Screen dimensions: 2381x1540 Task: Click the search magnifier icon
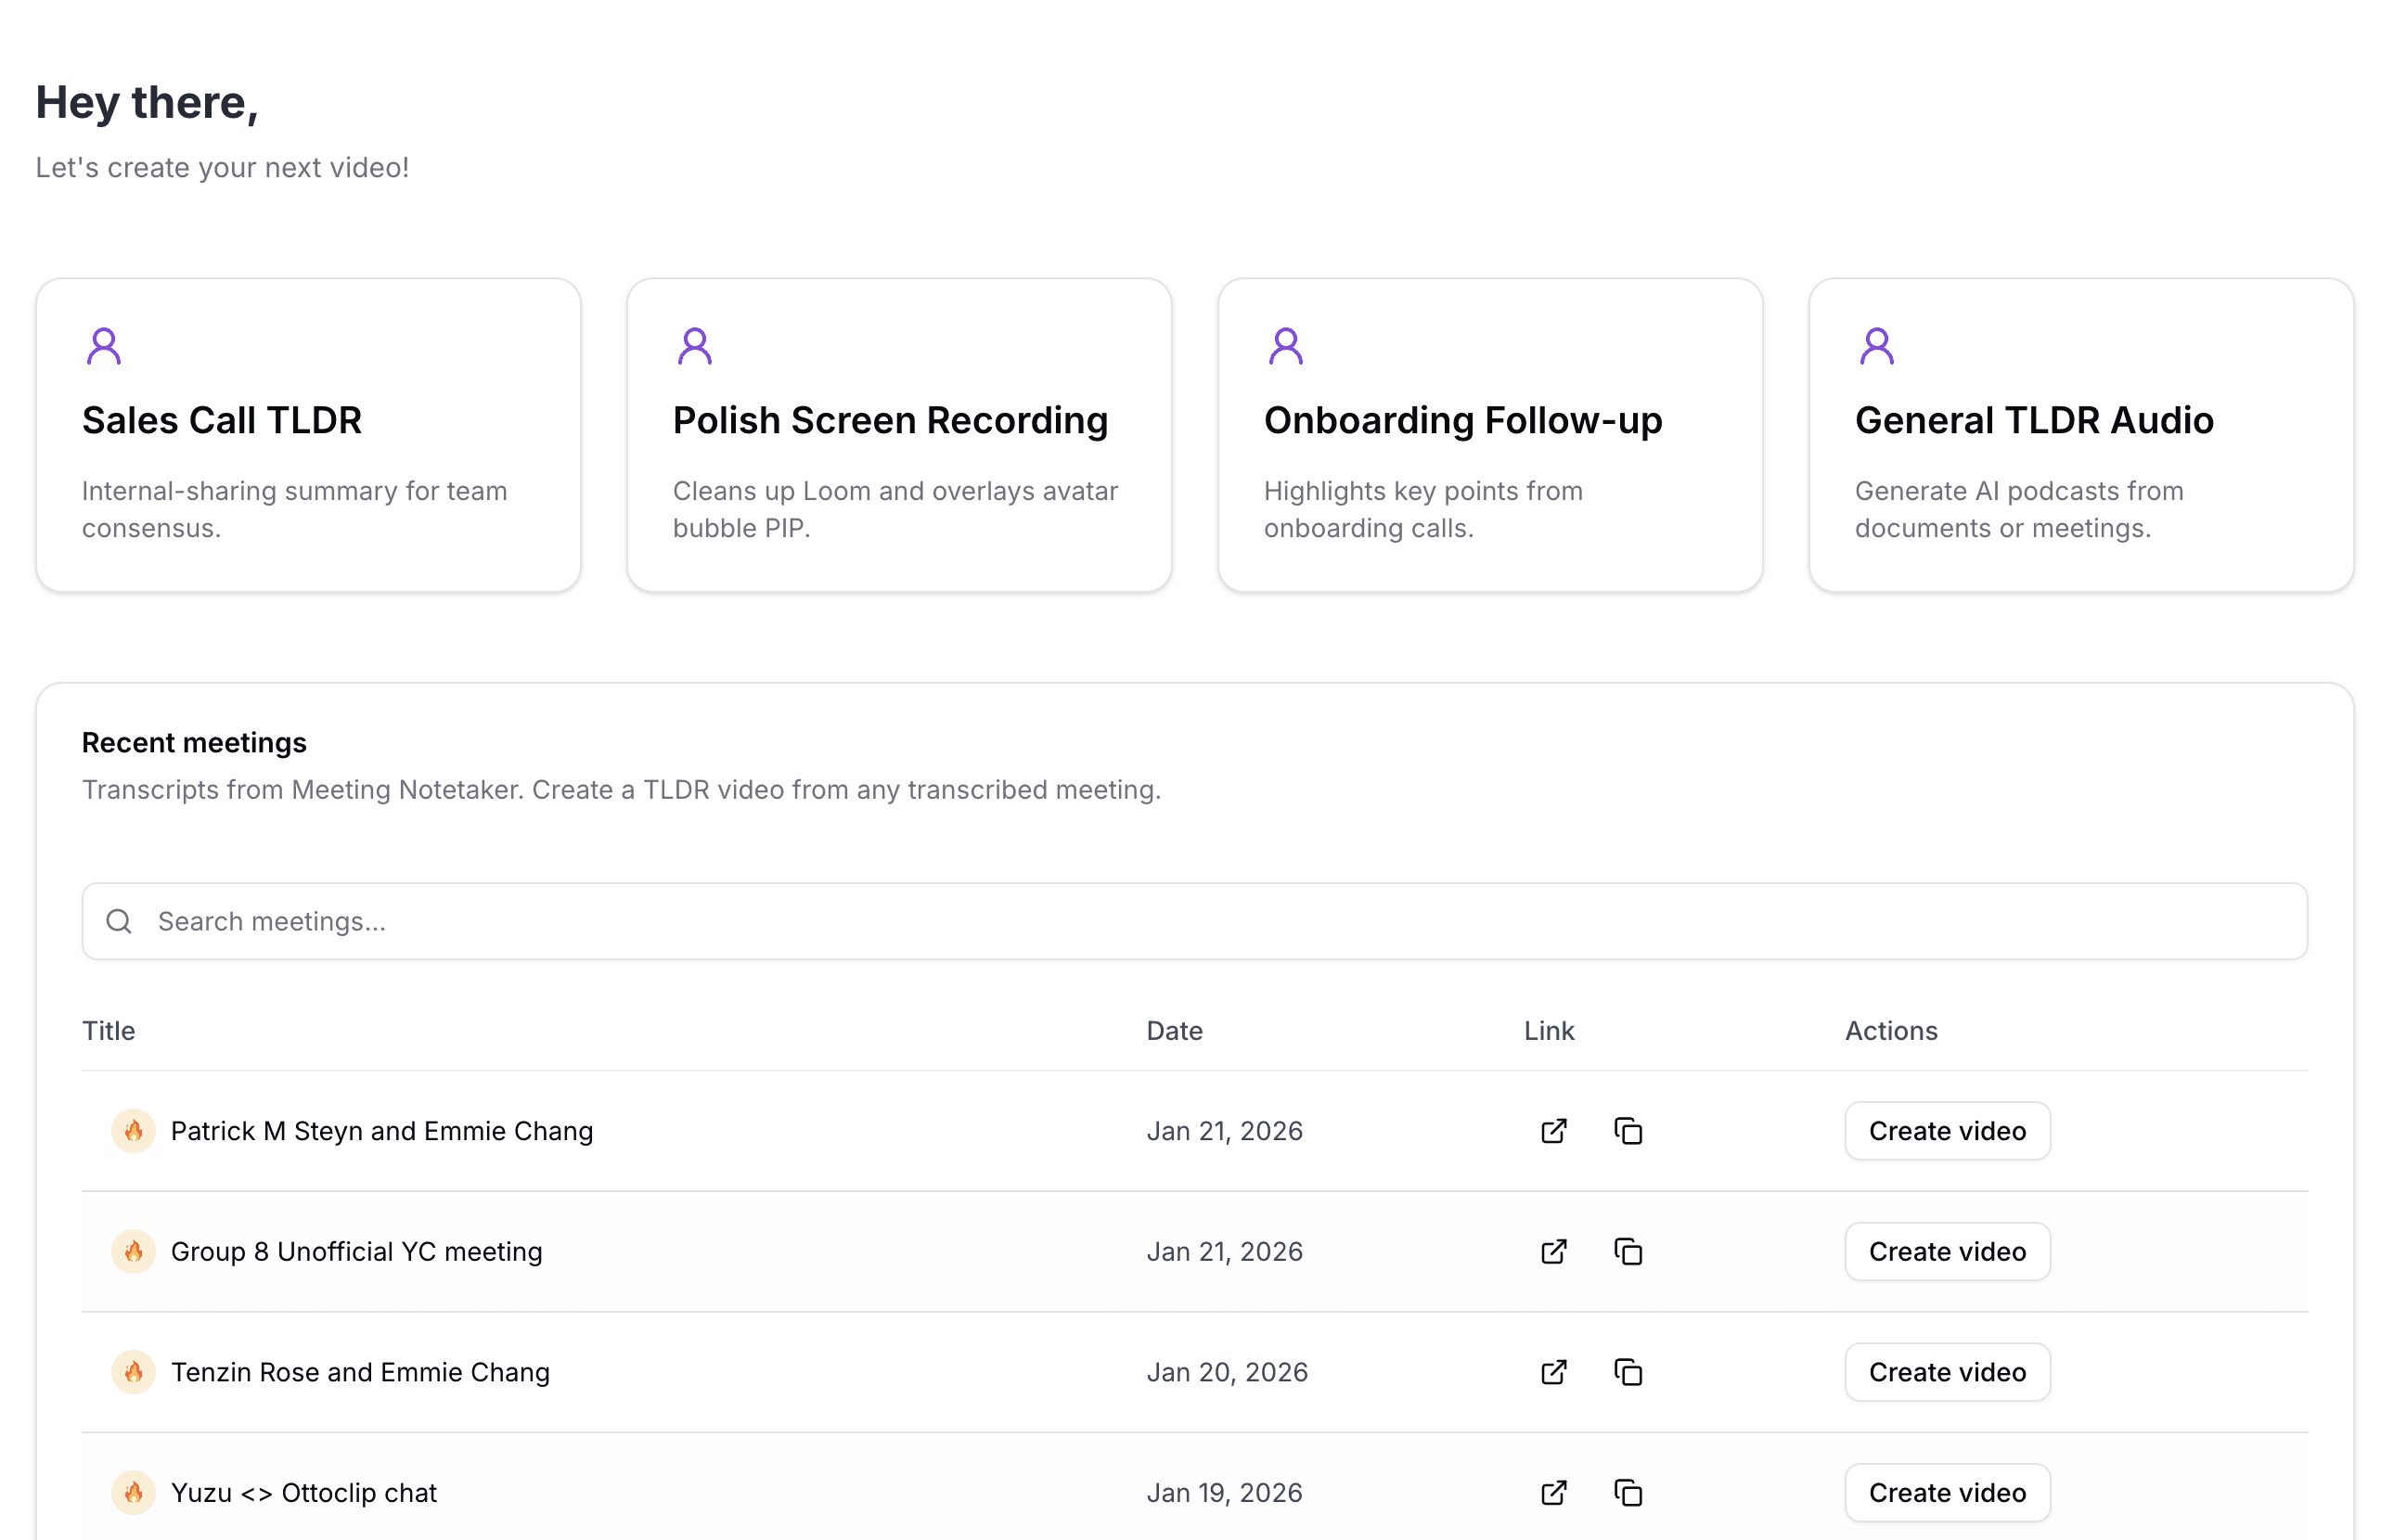tap(119, 921)
